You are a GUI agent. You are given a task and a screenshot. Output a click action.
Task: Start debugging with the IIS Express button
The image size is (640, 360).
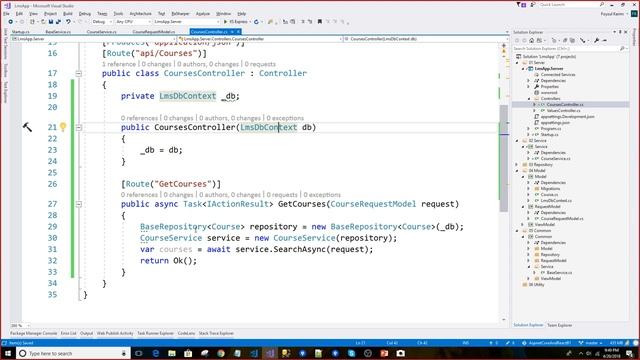tap(236, 22)
